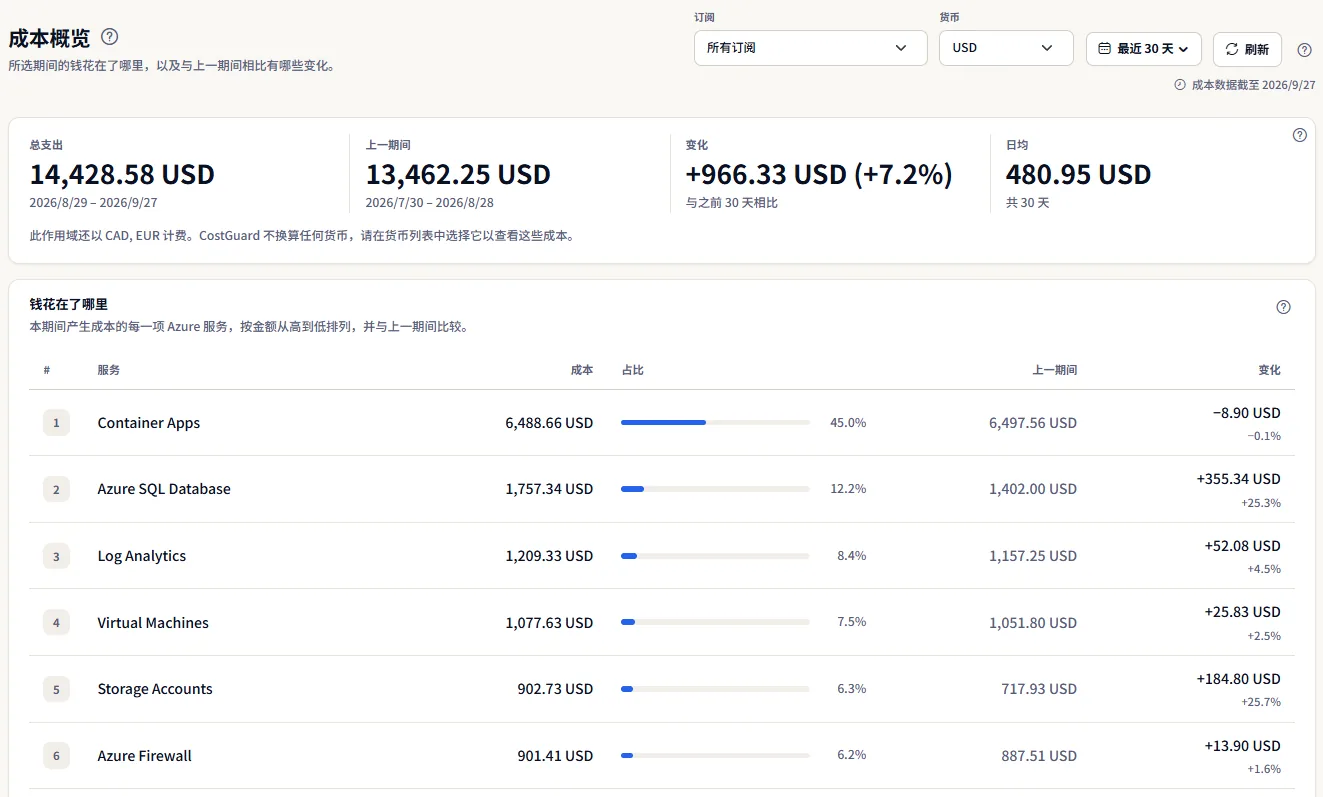Click the cost 1,757.34 USD
This screenshot has height=797, width=1323.
[549, 489]
